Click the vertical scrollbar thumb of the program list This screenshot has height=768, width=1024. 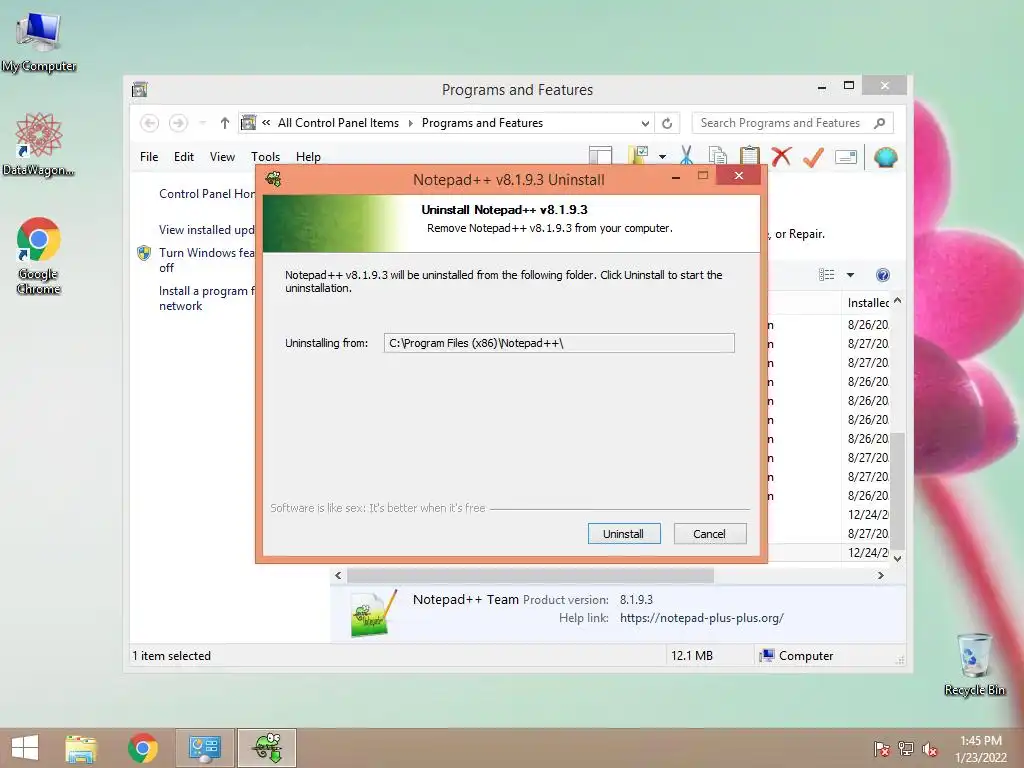click(898, 490)
